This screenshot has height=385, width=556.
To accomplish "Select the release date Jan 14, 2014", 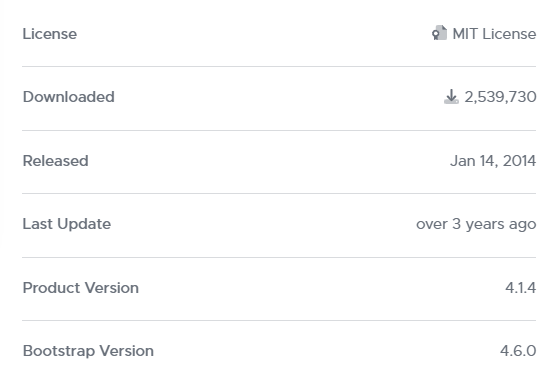I will tap(493, 161).
